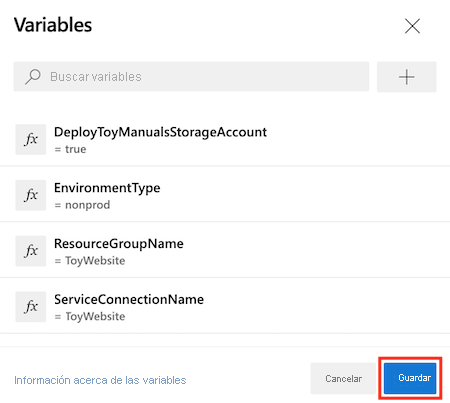Open Información acerca de las variables link

100,380
